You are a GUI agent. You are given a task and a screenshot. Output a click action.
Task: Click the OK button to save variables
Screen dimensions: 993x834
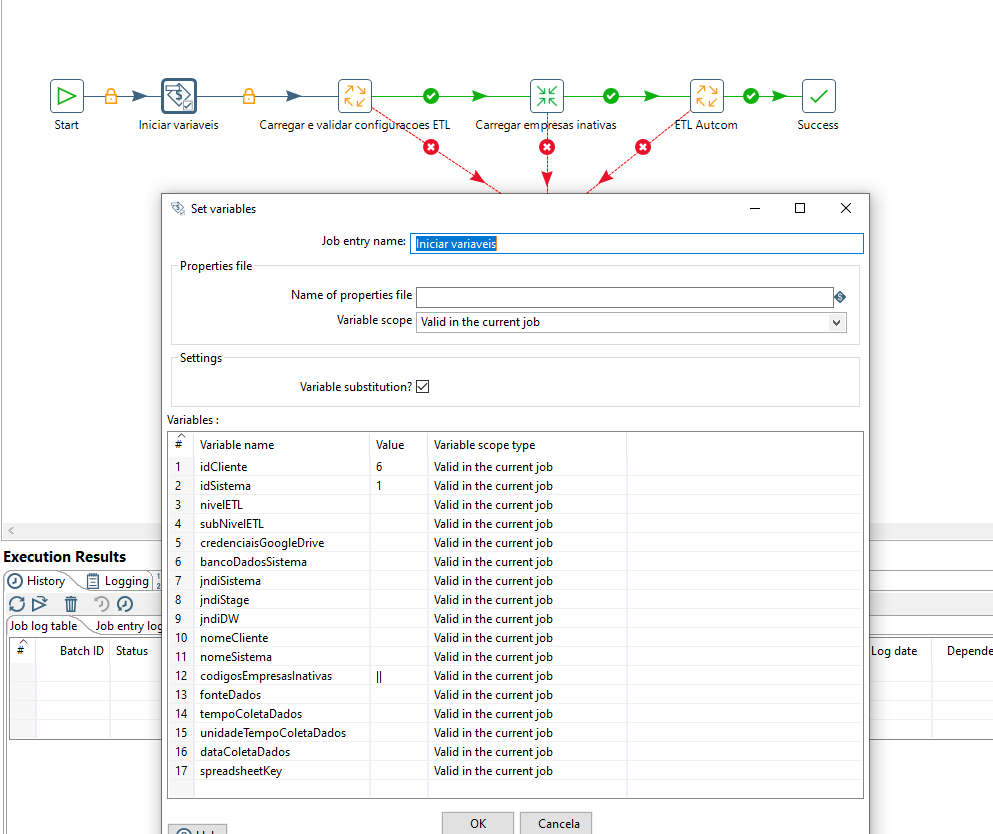coord(477,823)
